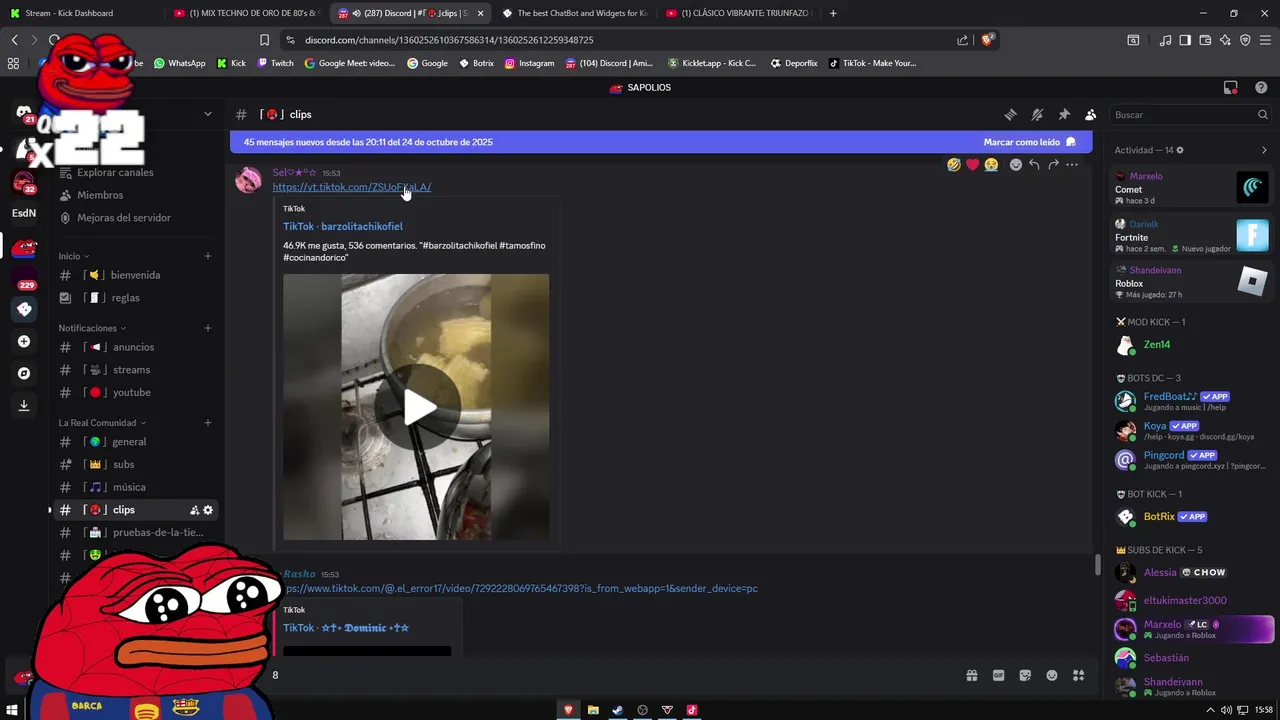Open the streams channel
This screenshot has height=720, width=1280.
(136, 370)
